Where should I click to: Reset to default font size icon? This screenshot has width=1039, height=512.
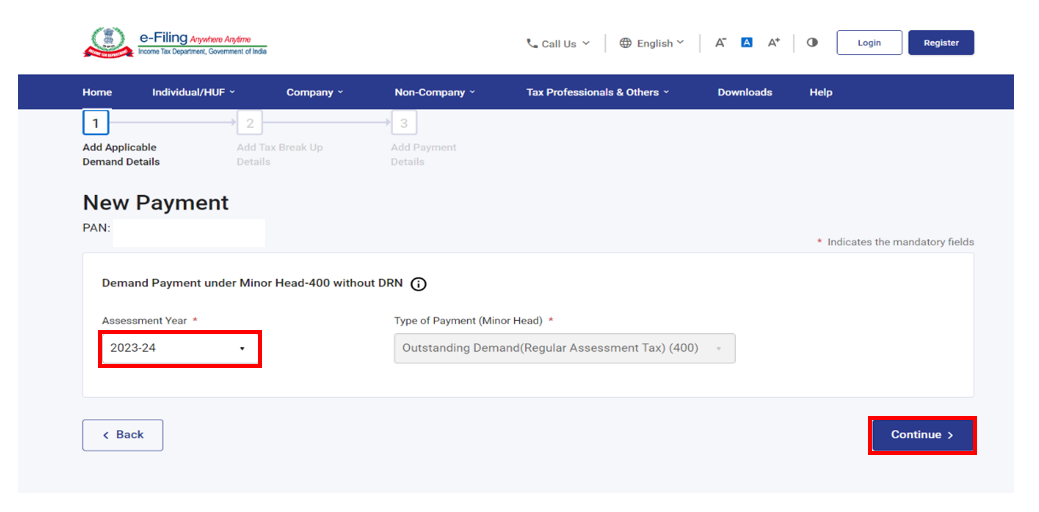click(746, 43)
